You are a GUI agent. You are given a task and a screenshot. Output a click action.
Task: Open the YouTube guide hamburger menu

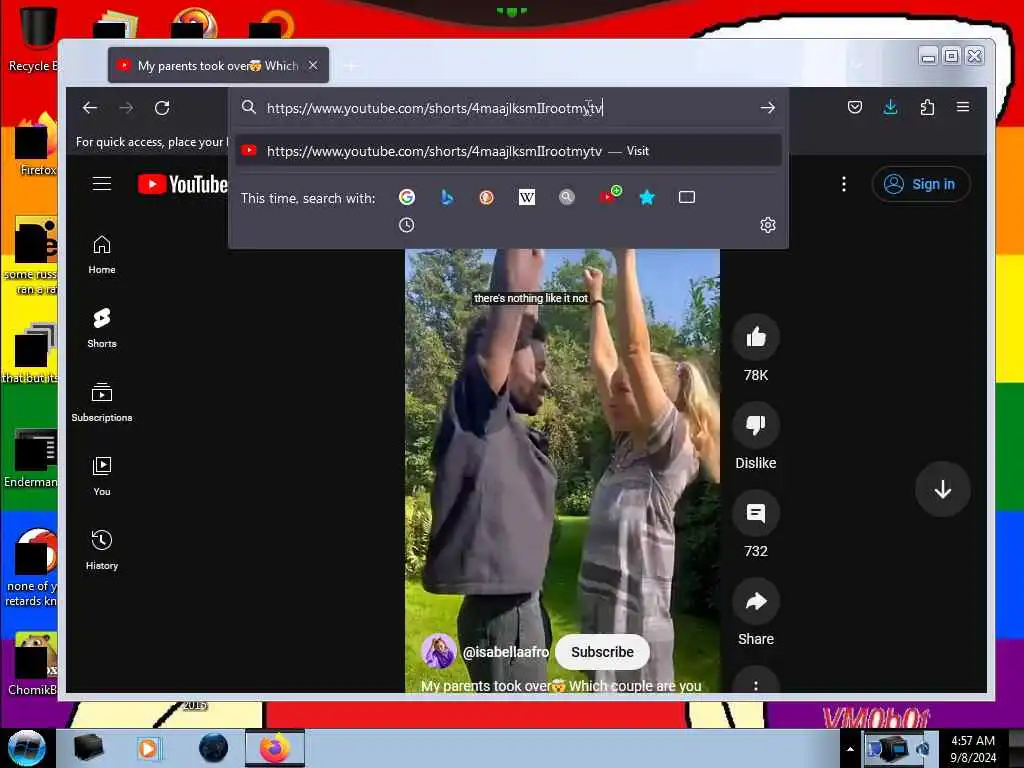coord(102,184)
